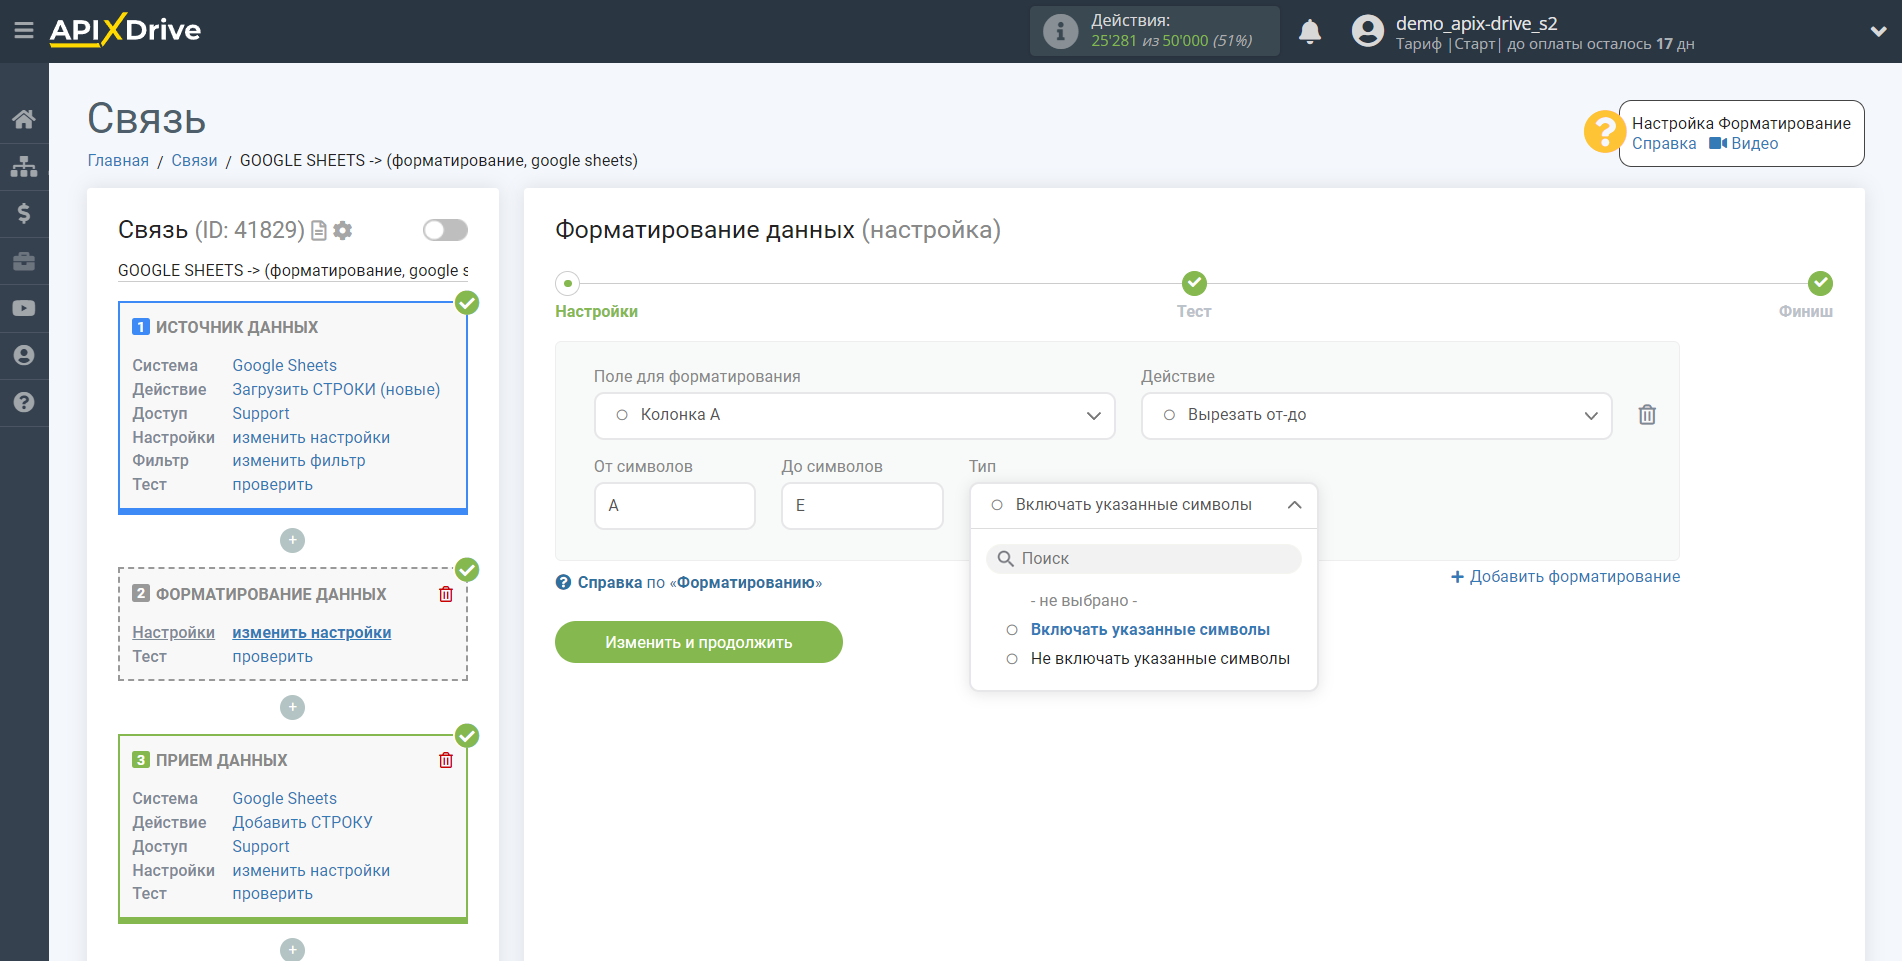Add step after data receiving block
Screen dimensions: 1902x961
pyautogui.click(x=292, y=949)
